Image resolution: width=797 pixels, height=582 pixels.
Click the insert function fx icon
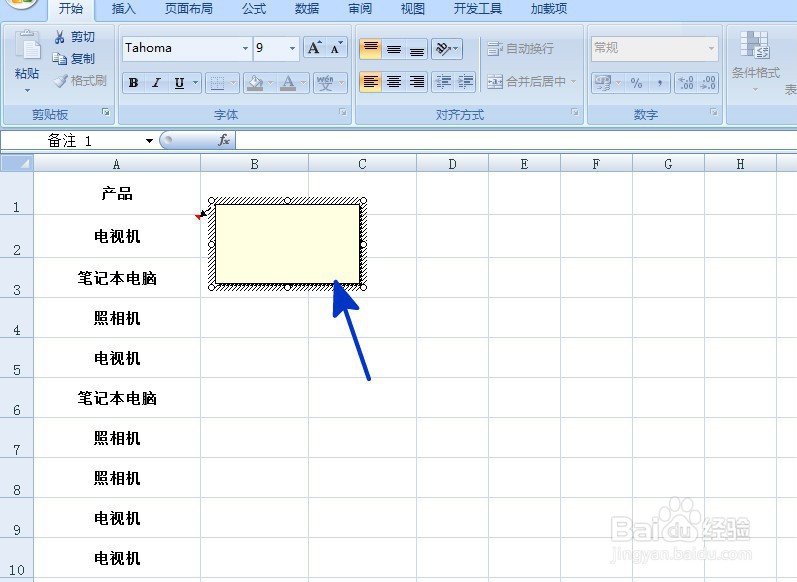point(224,140)
